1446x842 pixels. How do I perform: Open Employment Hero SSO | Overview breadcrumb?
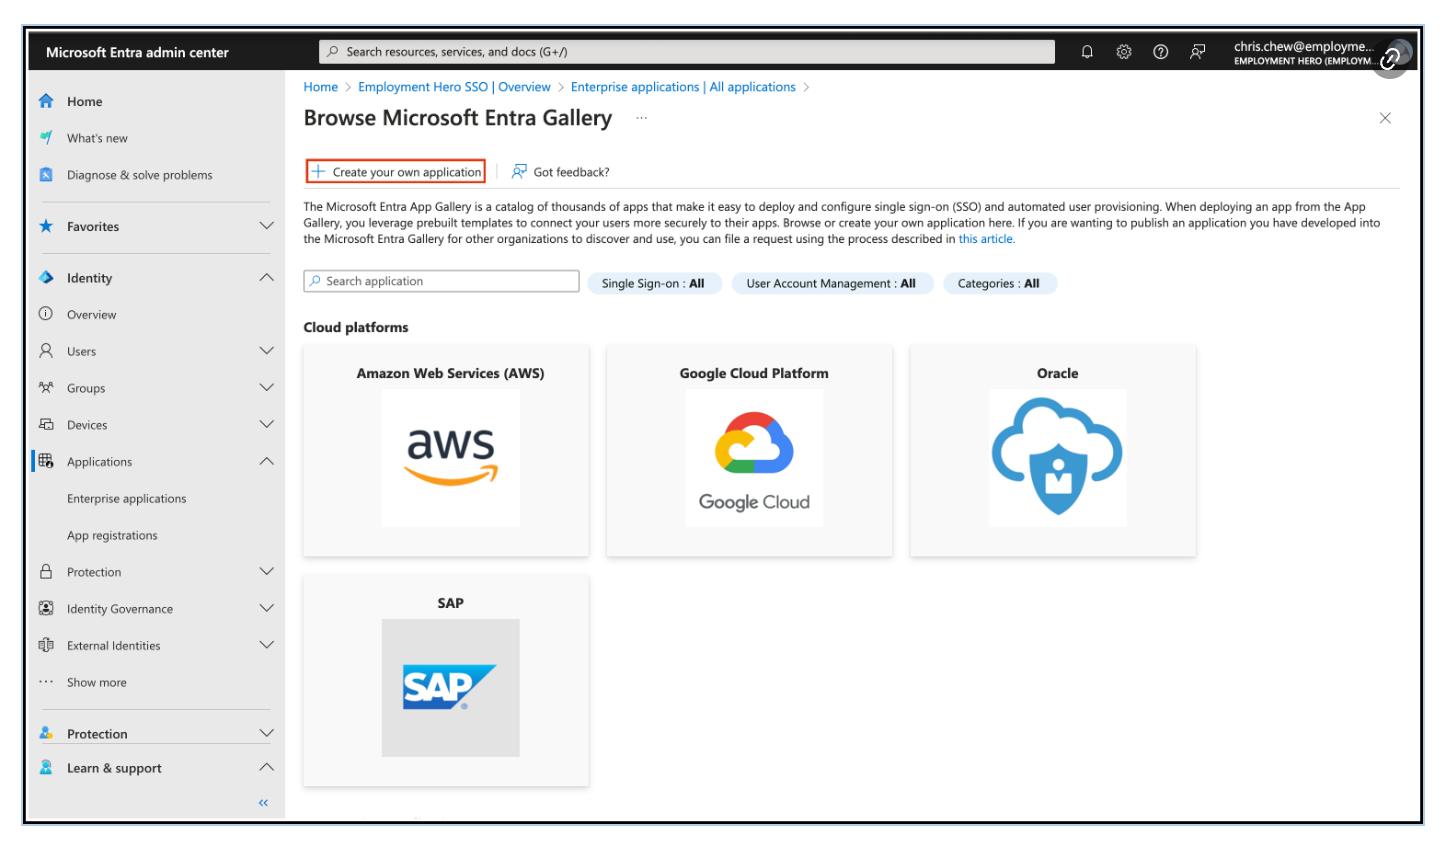[455, 87]
